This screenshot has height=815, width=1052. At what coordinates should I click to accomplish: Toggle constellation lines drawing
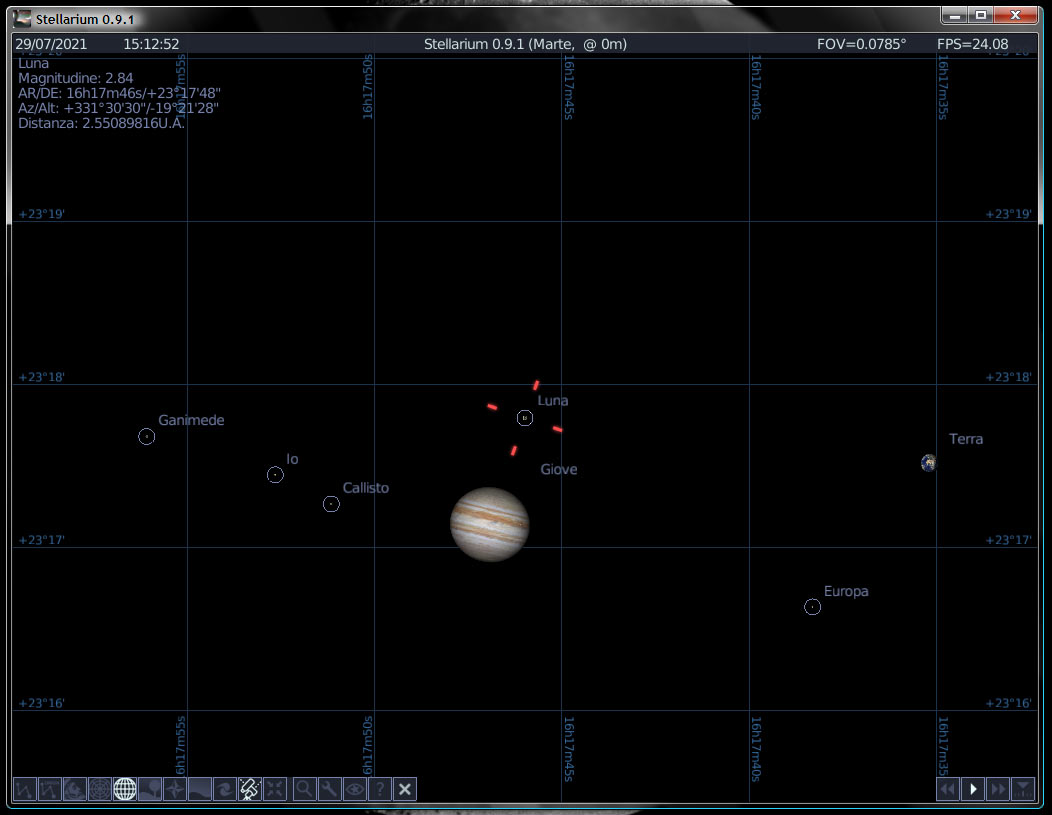[x=25, y=789]
